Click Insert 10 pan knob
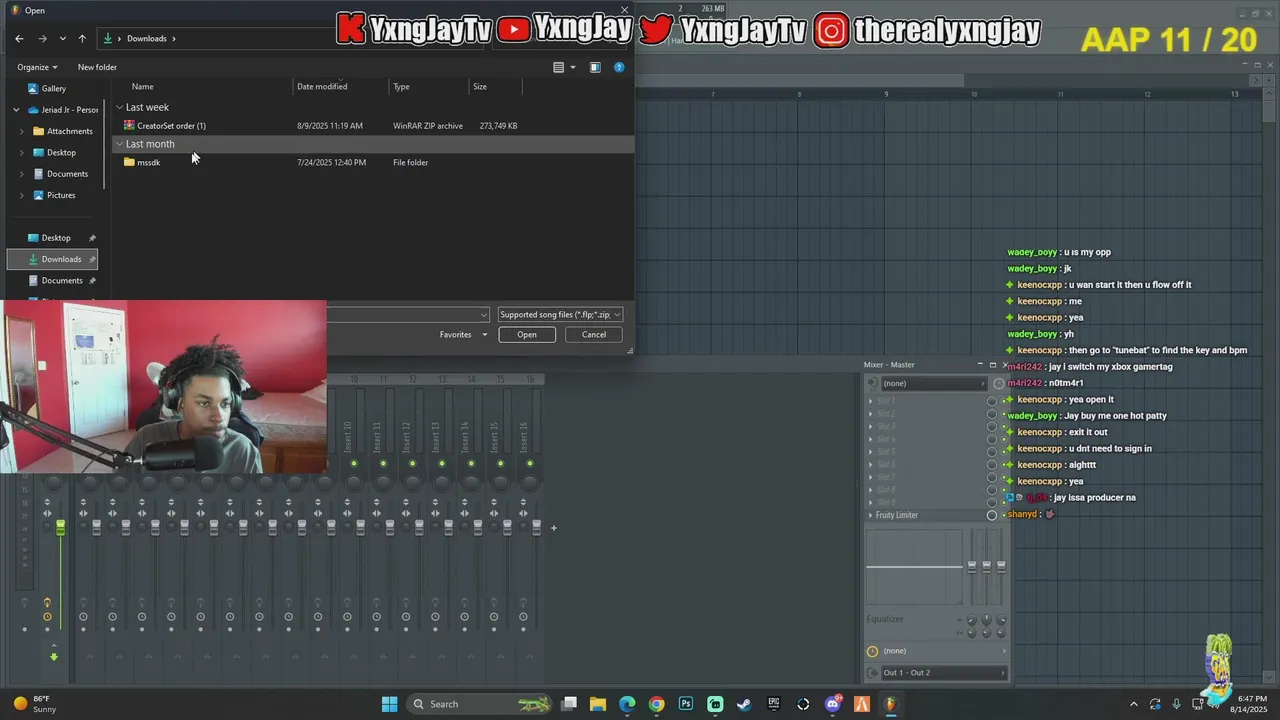This screenshot has width=1280, height=720. (354, 482)
